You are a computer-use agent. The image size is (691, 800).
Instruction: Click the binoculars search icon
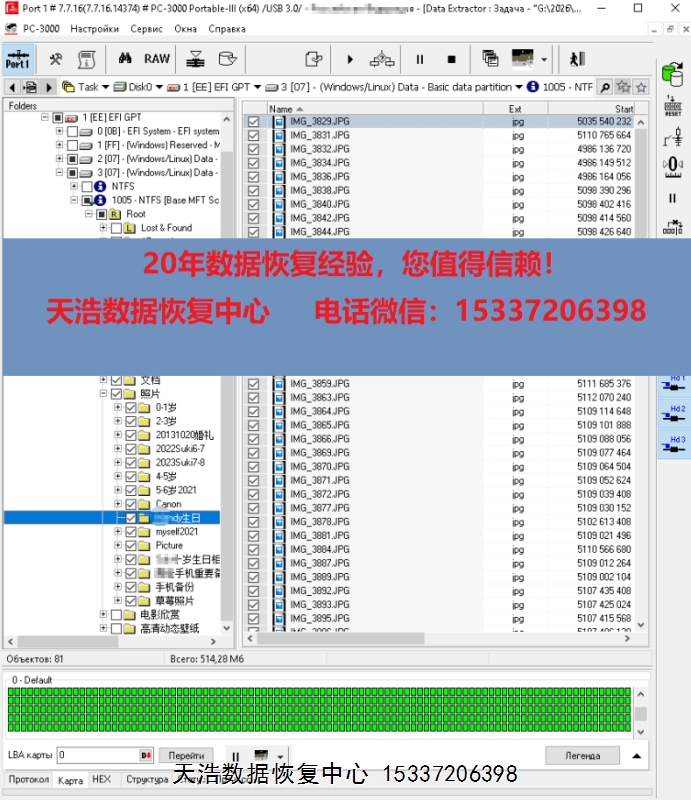pos(126,59)
